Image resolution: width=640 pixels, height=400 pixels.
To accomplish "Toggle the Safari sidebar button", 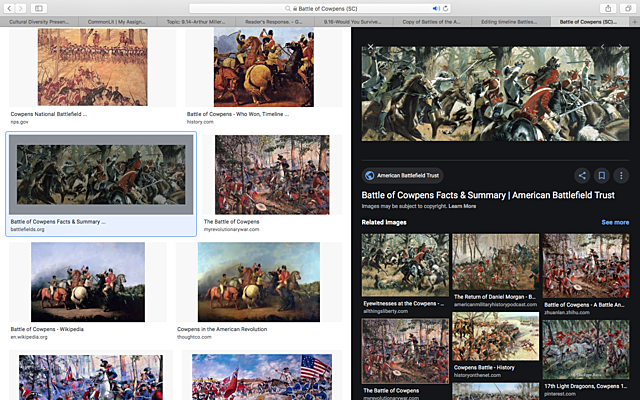I will click(38, 8).
